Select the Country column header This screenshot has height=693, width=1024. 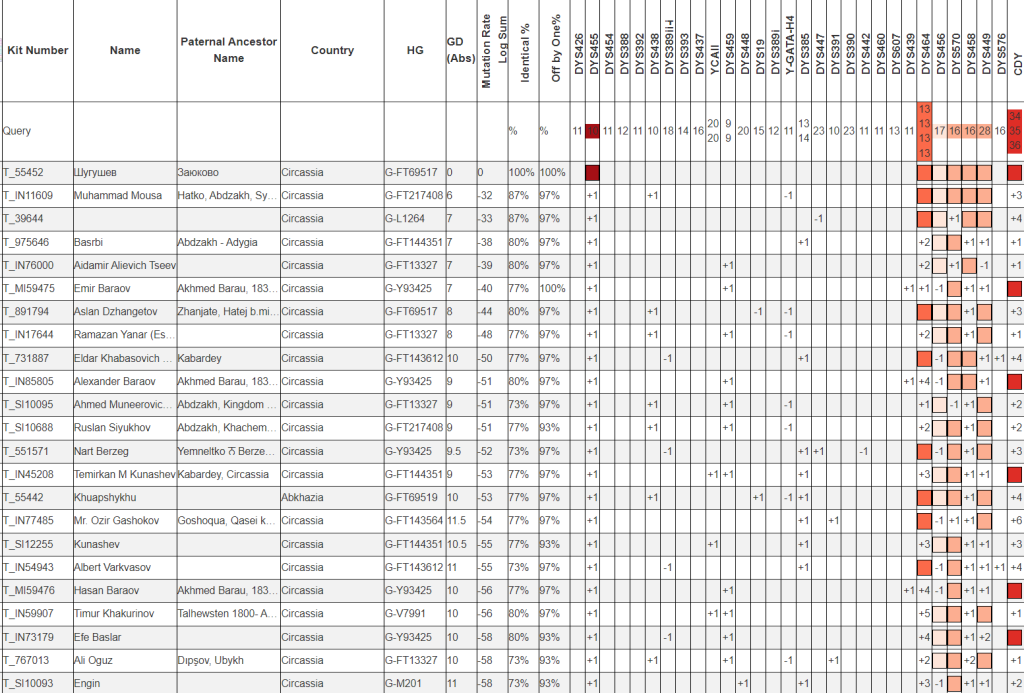tap(332, 50)
